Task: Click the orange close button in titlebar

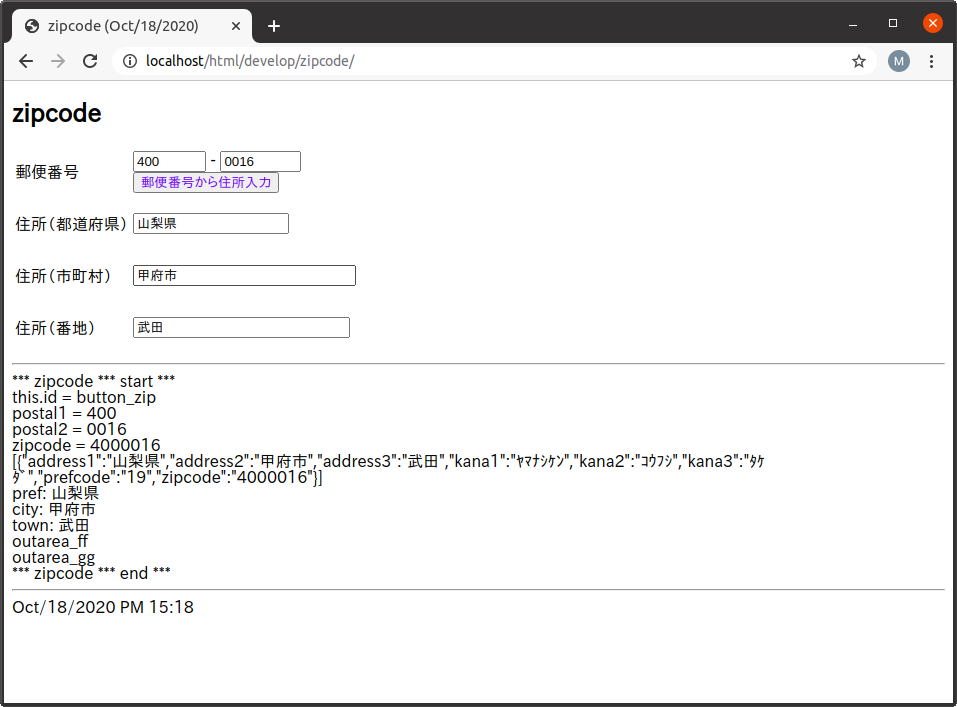Action: click(932, 22)
